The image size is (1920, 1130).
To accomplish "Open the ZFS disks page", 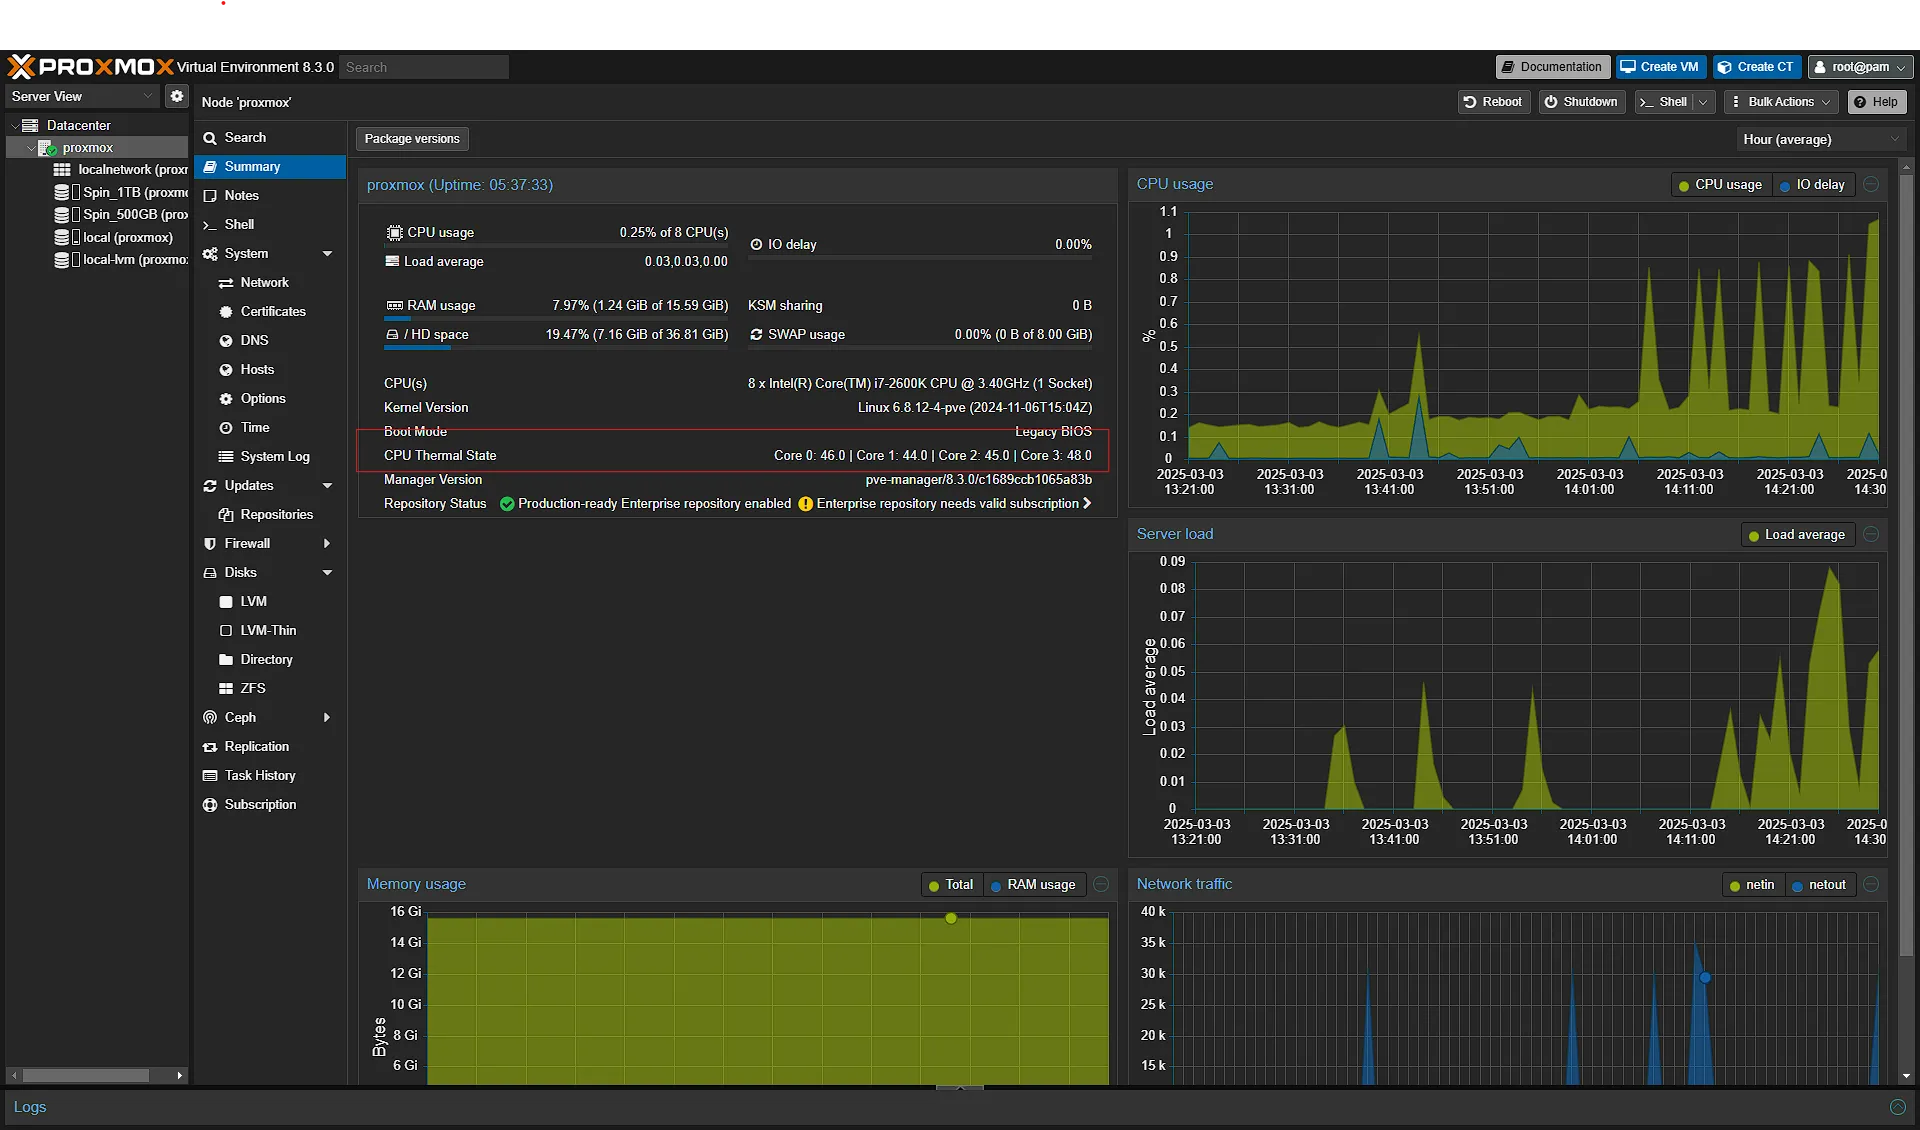I will (252, 689).
